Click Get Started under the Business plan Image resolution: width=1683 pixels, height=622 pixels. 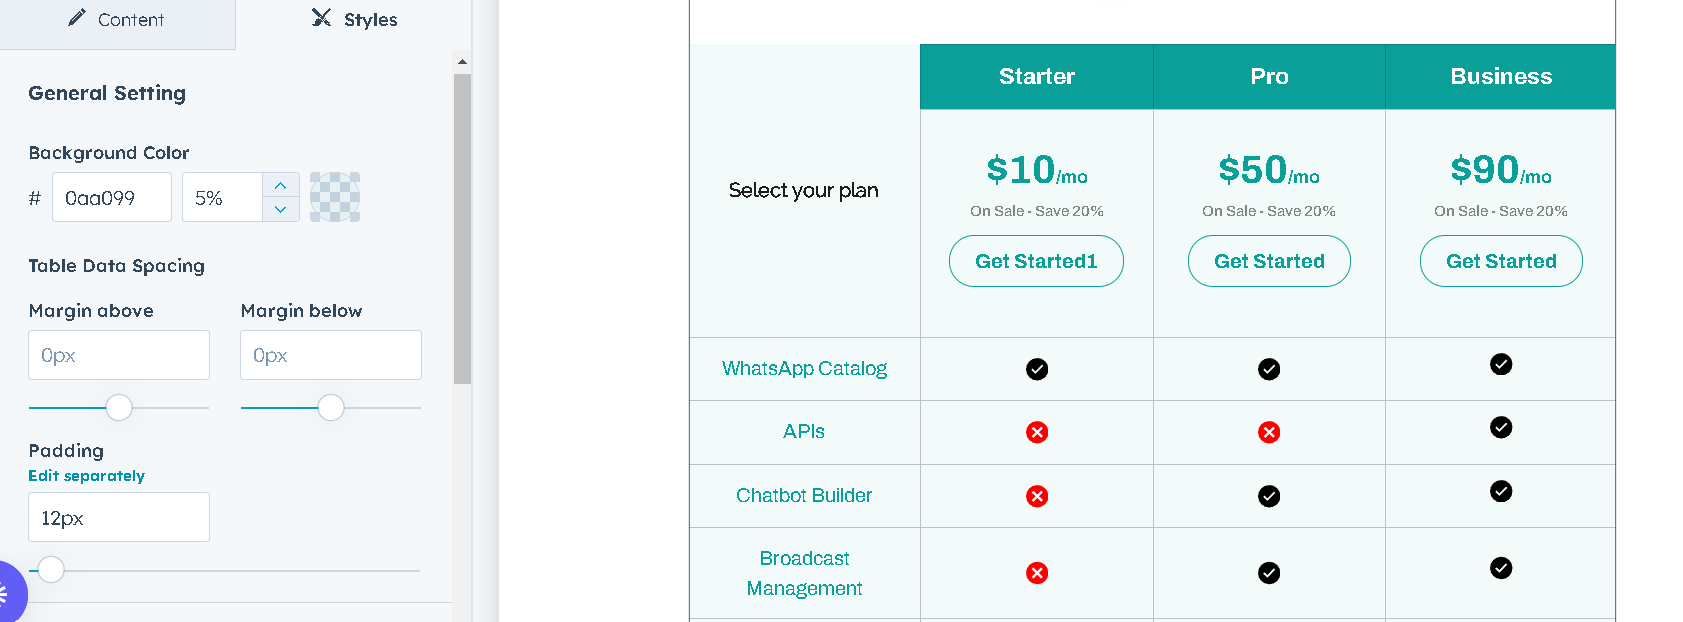point(1501,261)
